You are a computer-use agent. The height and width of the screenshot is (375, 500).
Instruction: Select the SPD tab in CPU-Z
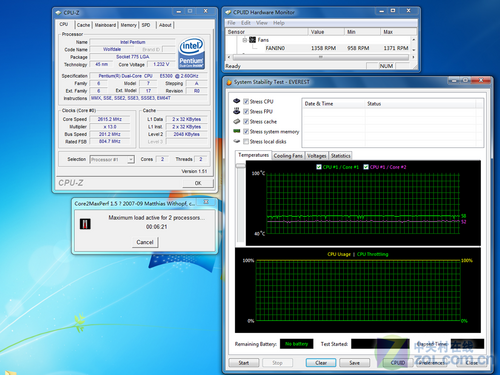[146, 25]
